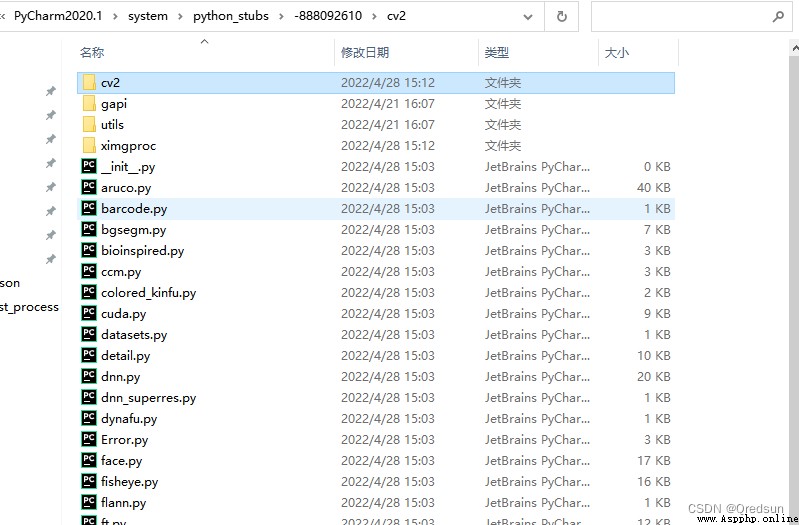Expand the chevron after system breadcrumb
The height and width of the screenshot is (525, 799).
(x=180, y=16)
